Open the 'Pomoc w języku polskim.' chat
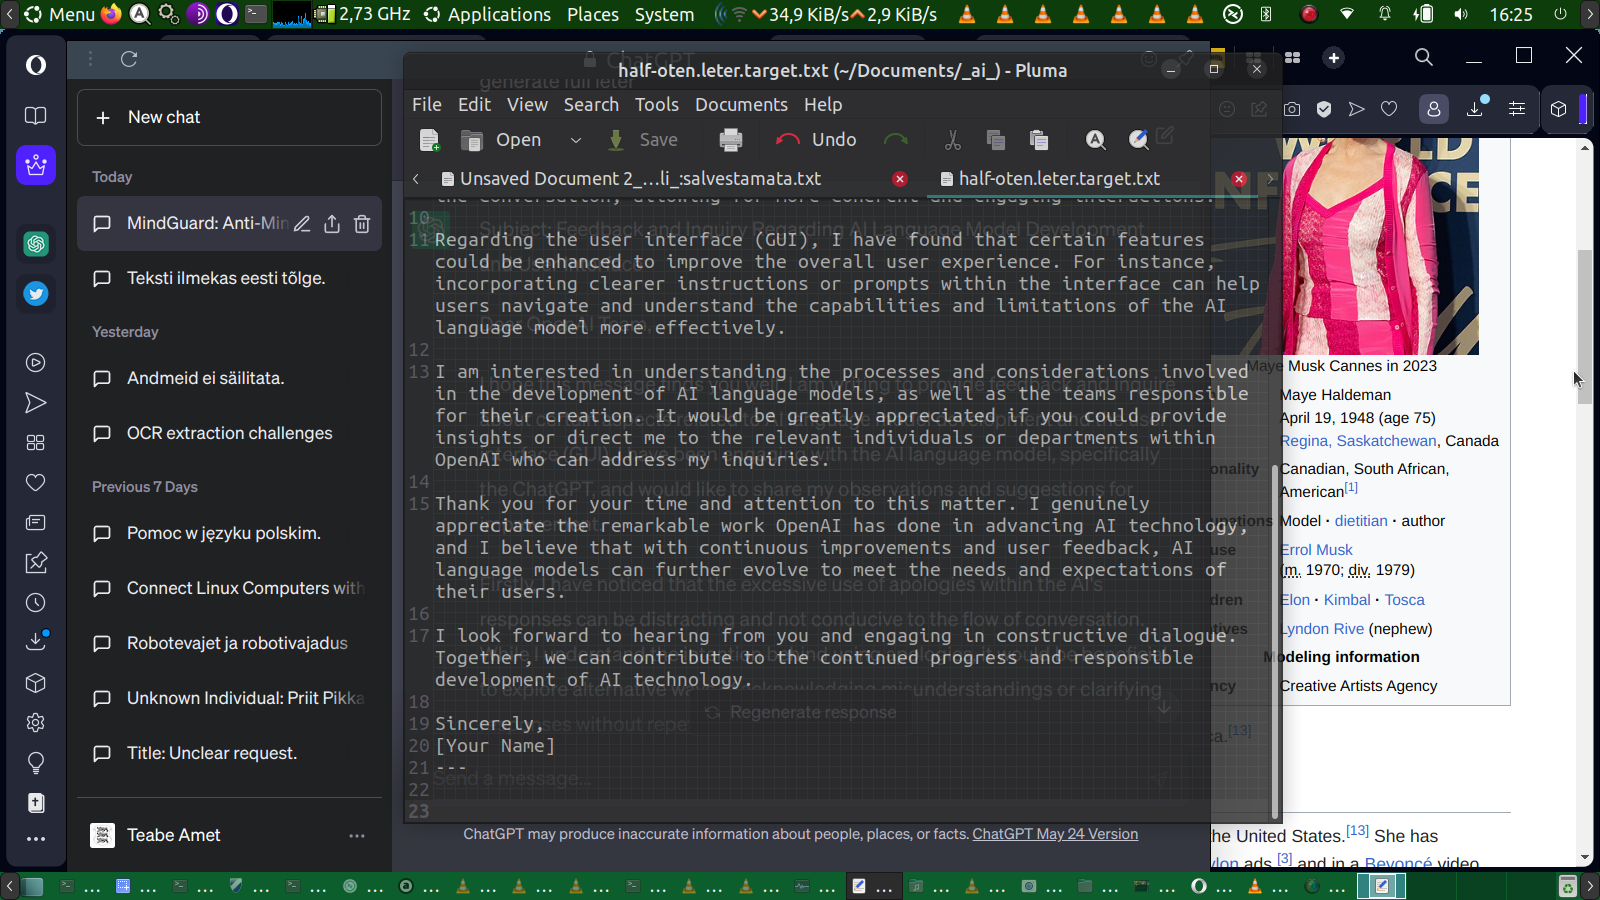Viewport: 1600px width, 900px height. coord(229,533)
